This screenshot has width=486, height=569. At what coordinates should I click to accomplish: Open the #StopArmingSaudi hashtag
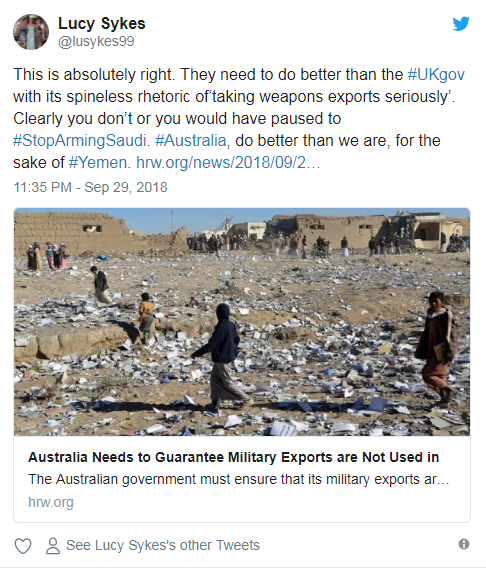point(79,140)
